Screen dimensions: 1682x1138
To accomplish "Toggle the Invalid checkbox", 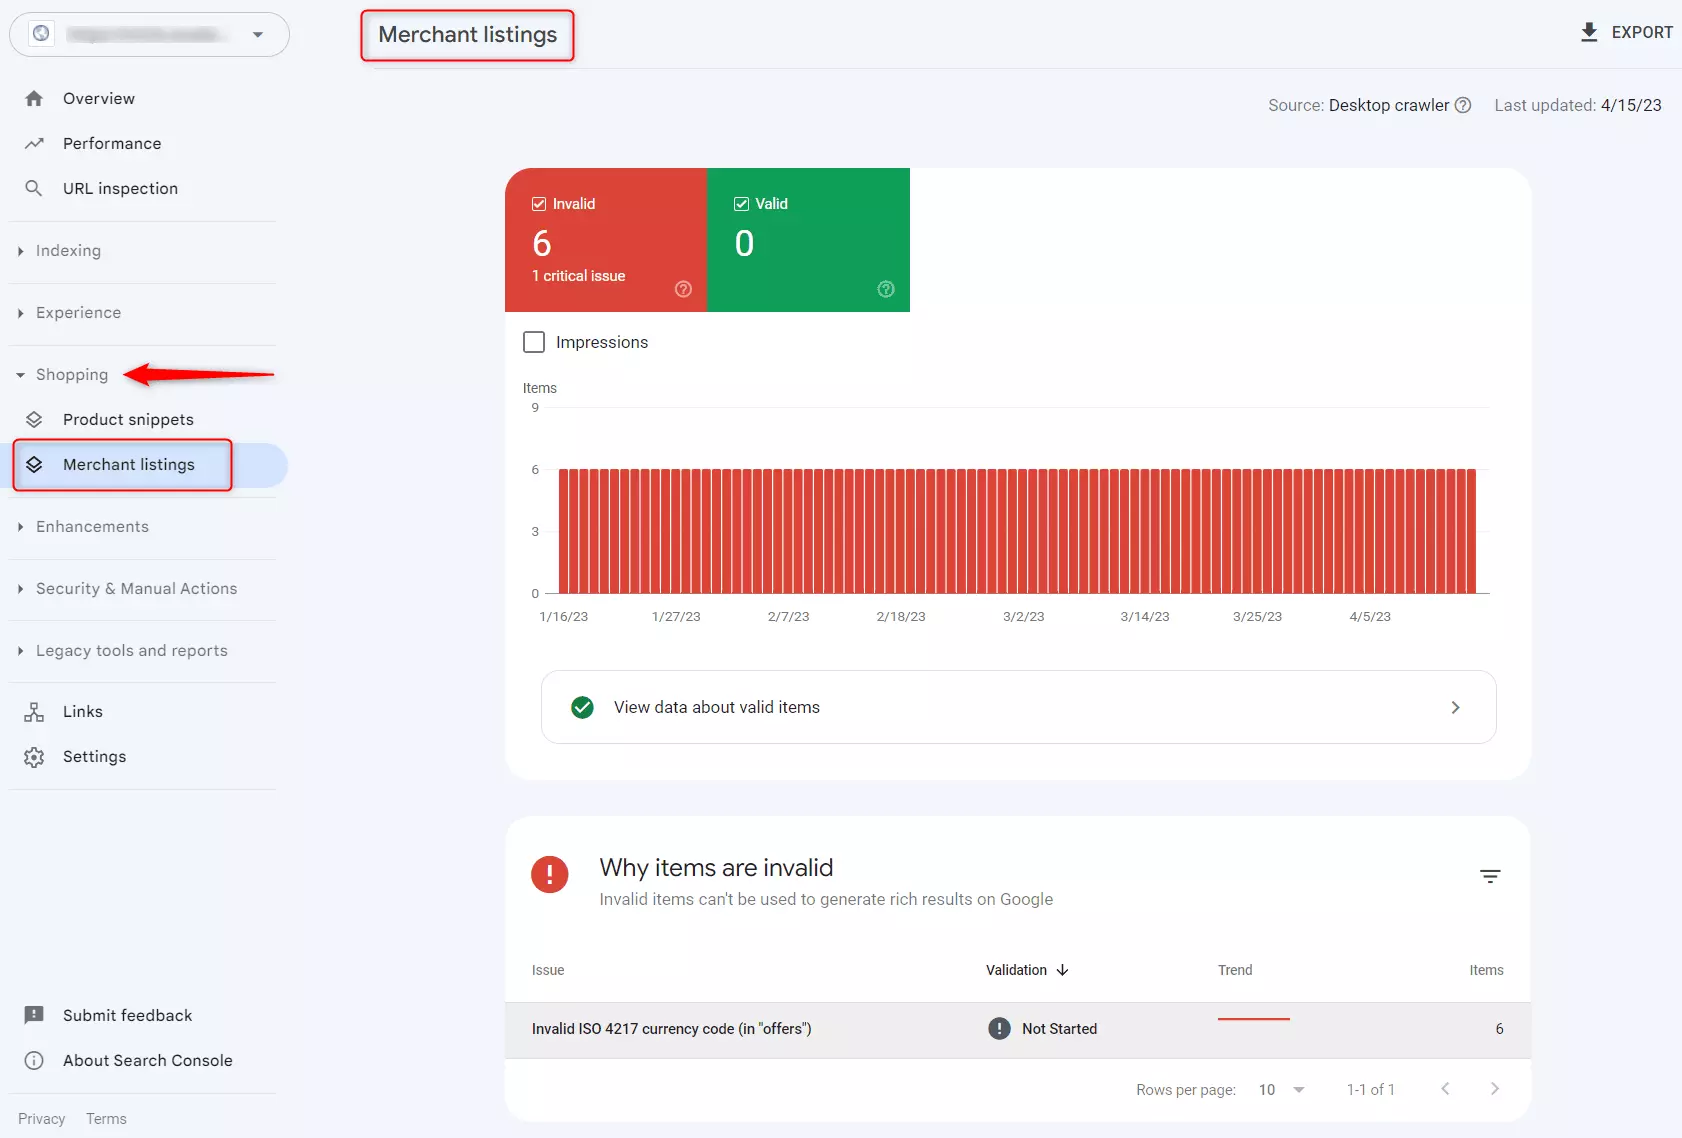I will click(539, 204).
